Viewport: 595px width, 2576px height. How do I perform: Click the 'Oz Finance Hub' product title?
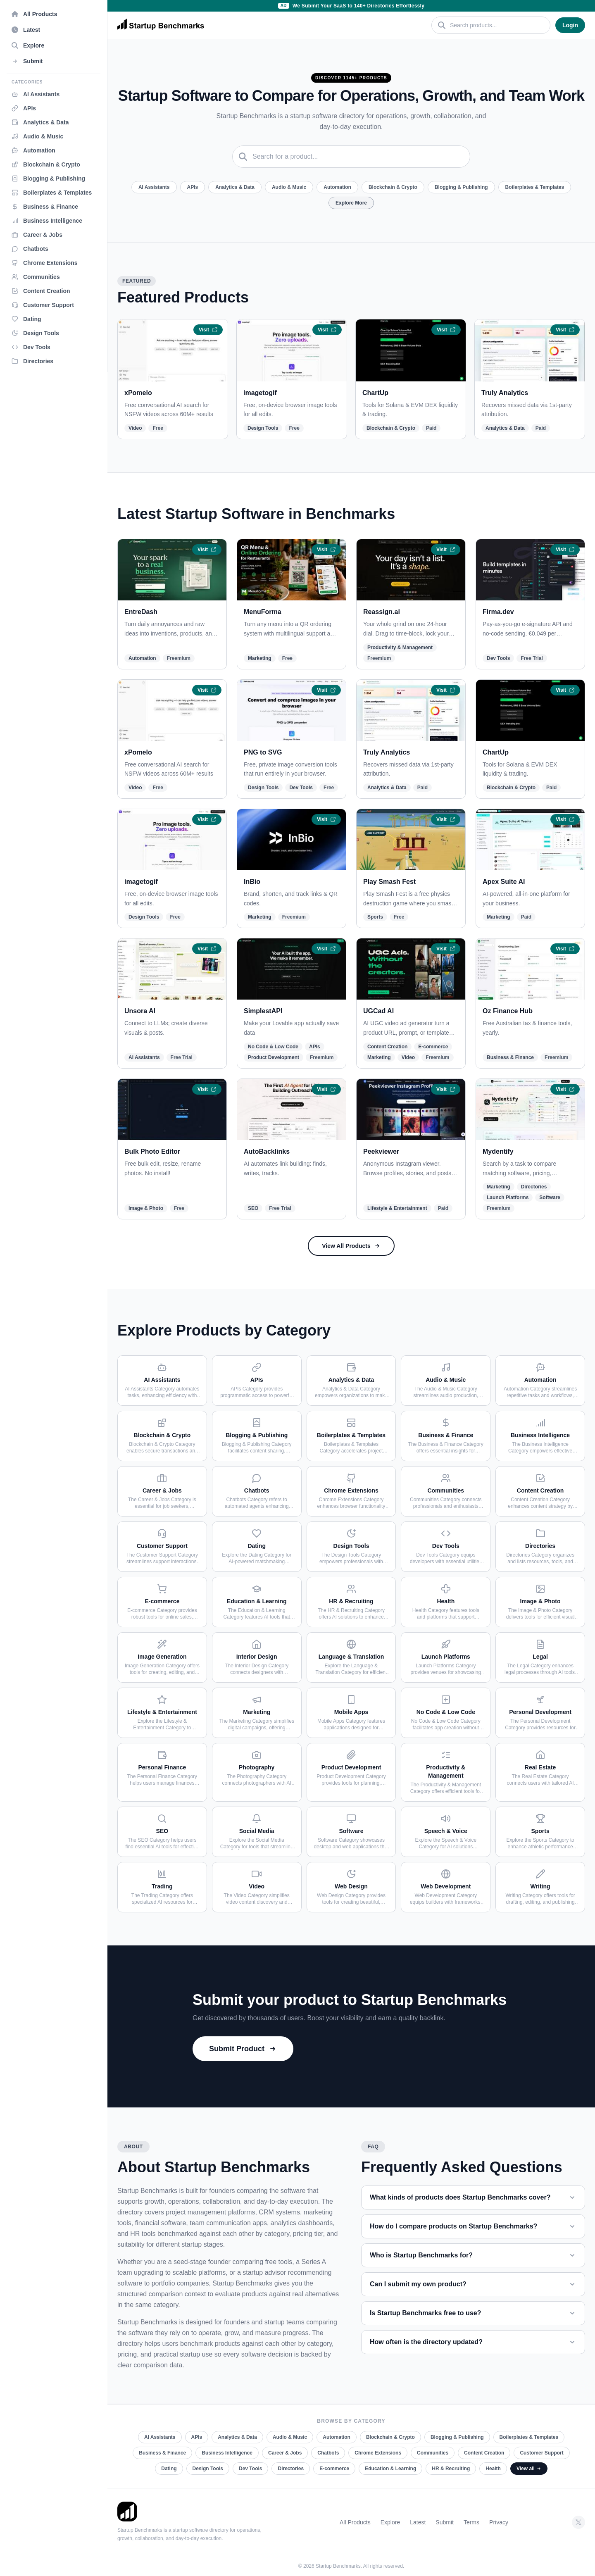(508, 1011)
